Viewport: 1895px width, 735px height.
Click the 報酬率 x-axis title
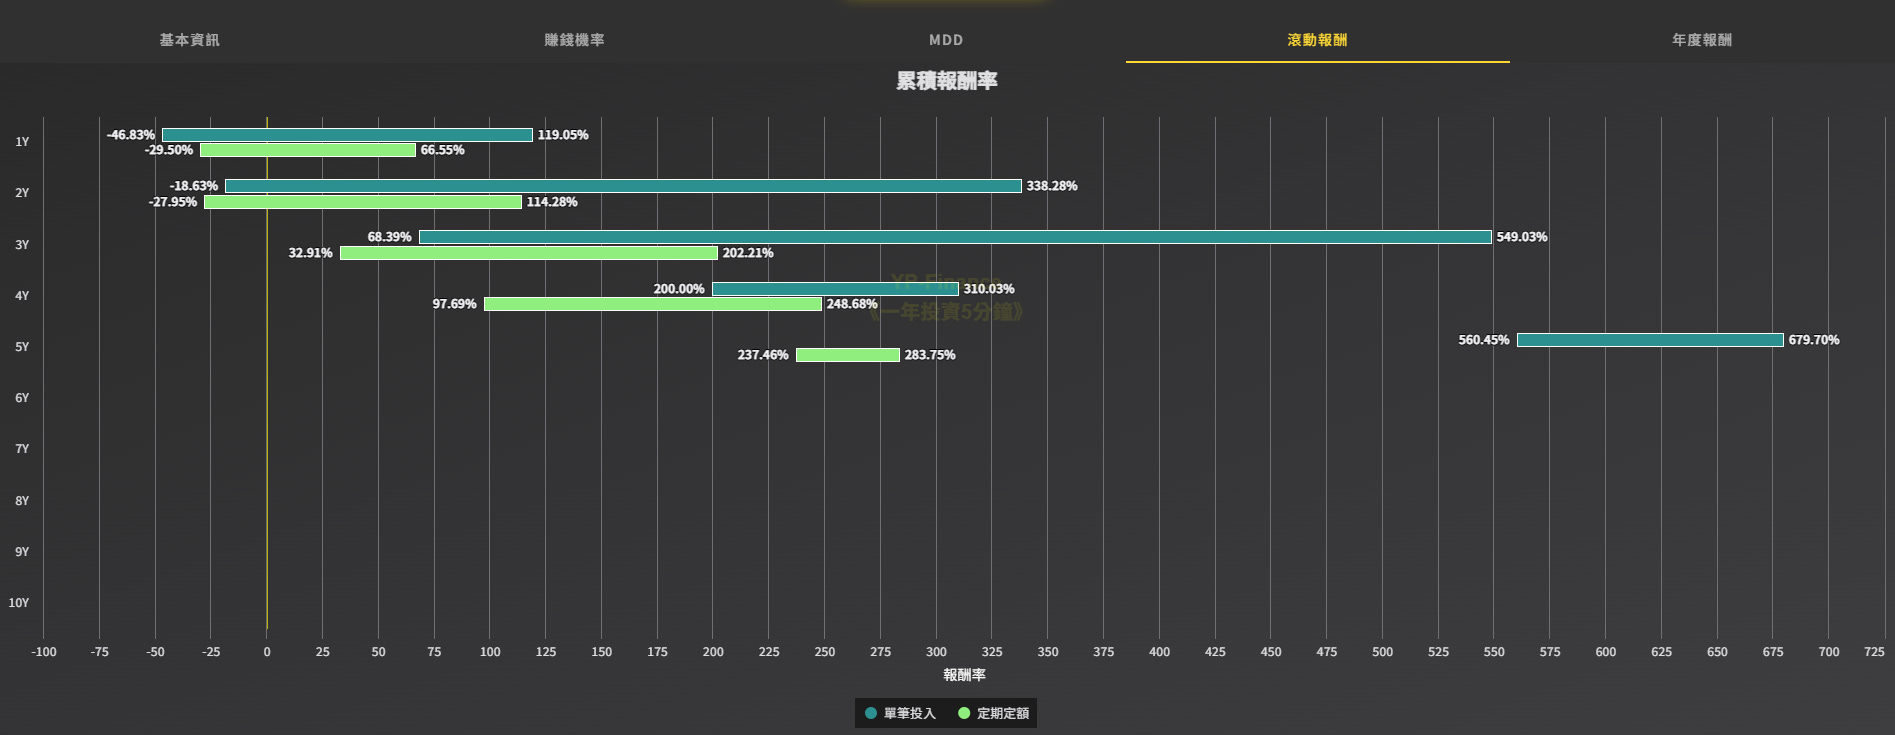pos(964,675)
